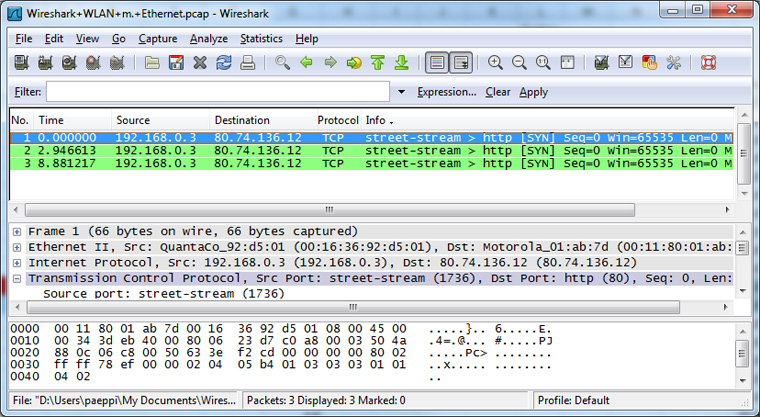760x417 pixels.
Task: Go forward in packet history arrow
Action: pos(330,63)
